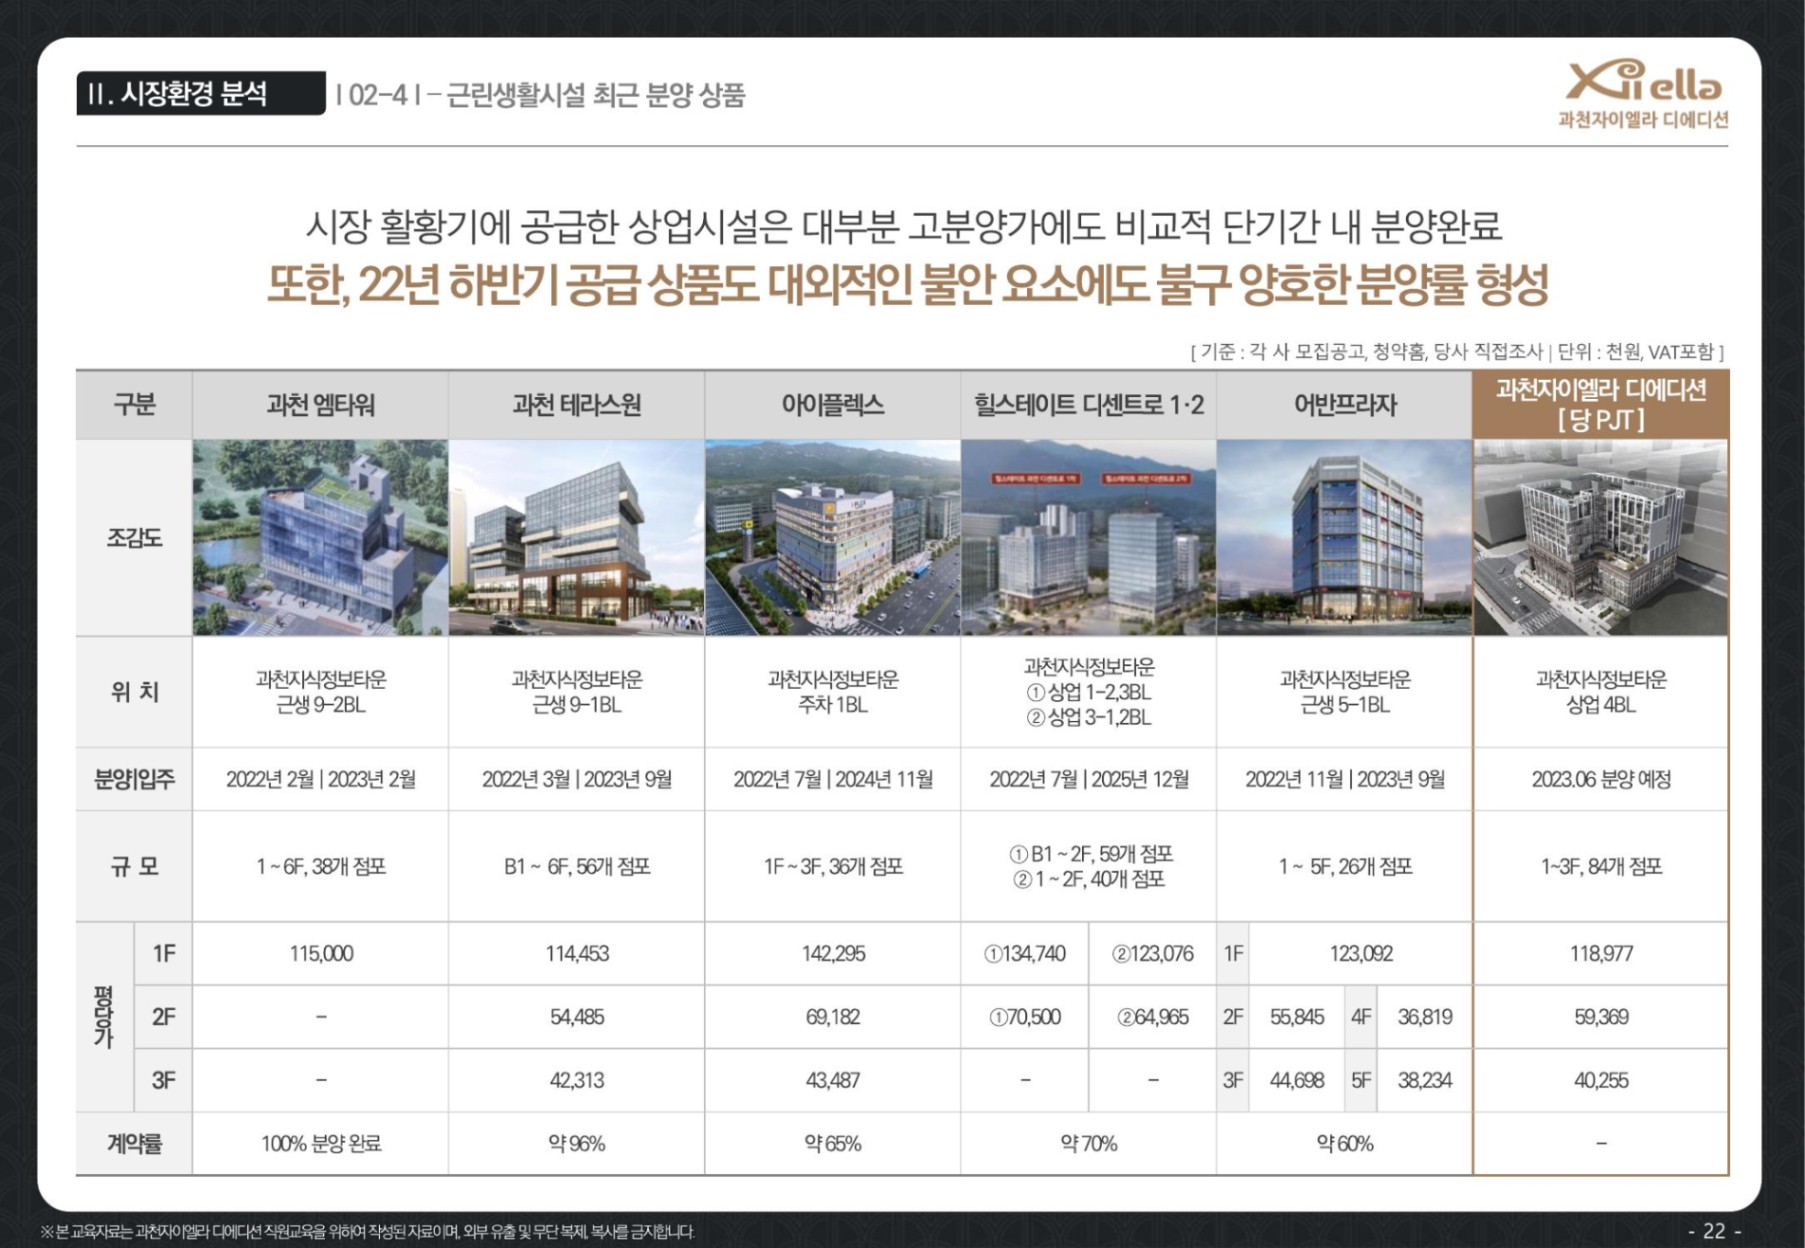Click the scale cell 'B1 ~ 6F, 56개 점포'
1805x1248 pixels.
coord(577,866)
